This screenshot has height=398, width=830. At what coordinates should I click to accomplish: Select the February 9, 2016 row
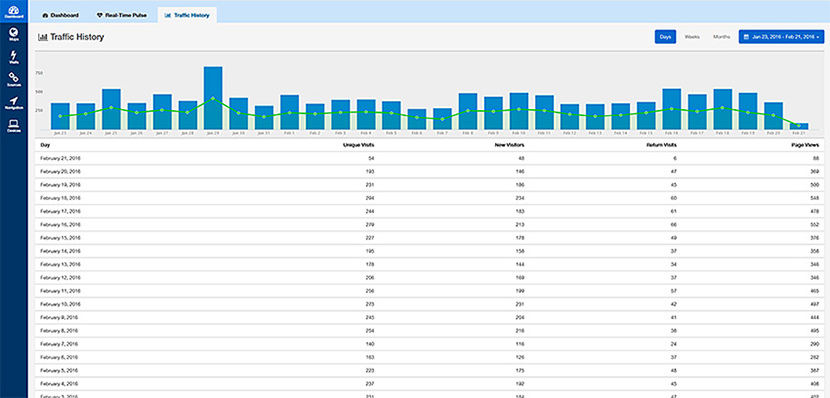pos(430,317)
